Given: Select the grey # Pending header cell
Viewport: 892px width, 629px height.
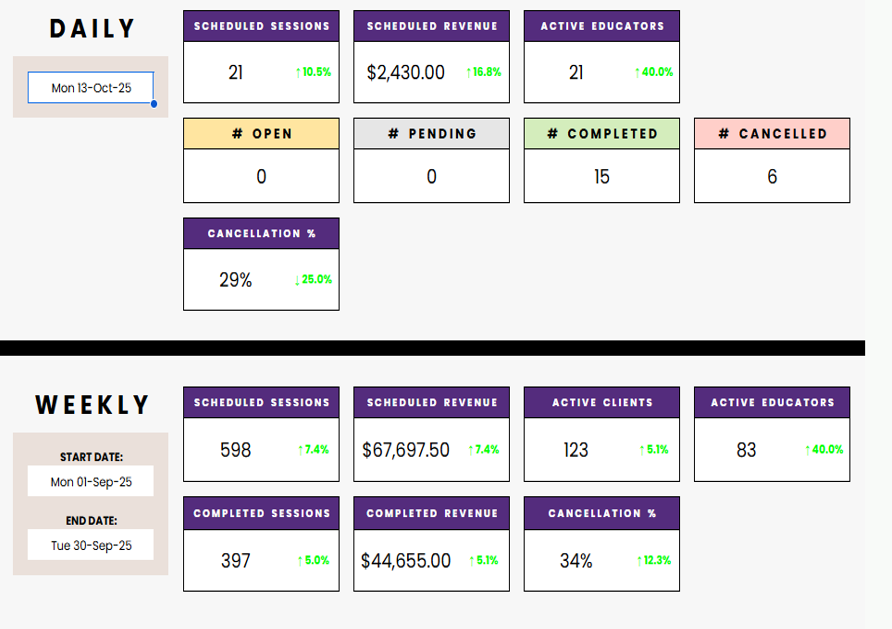Looking at the screenshot, I should (431, 134).
